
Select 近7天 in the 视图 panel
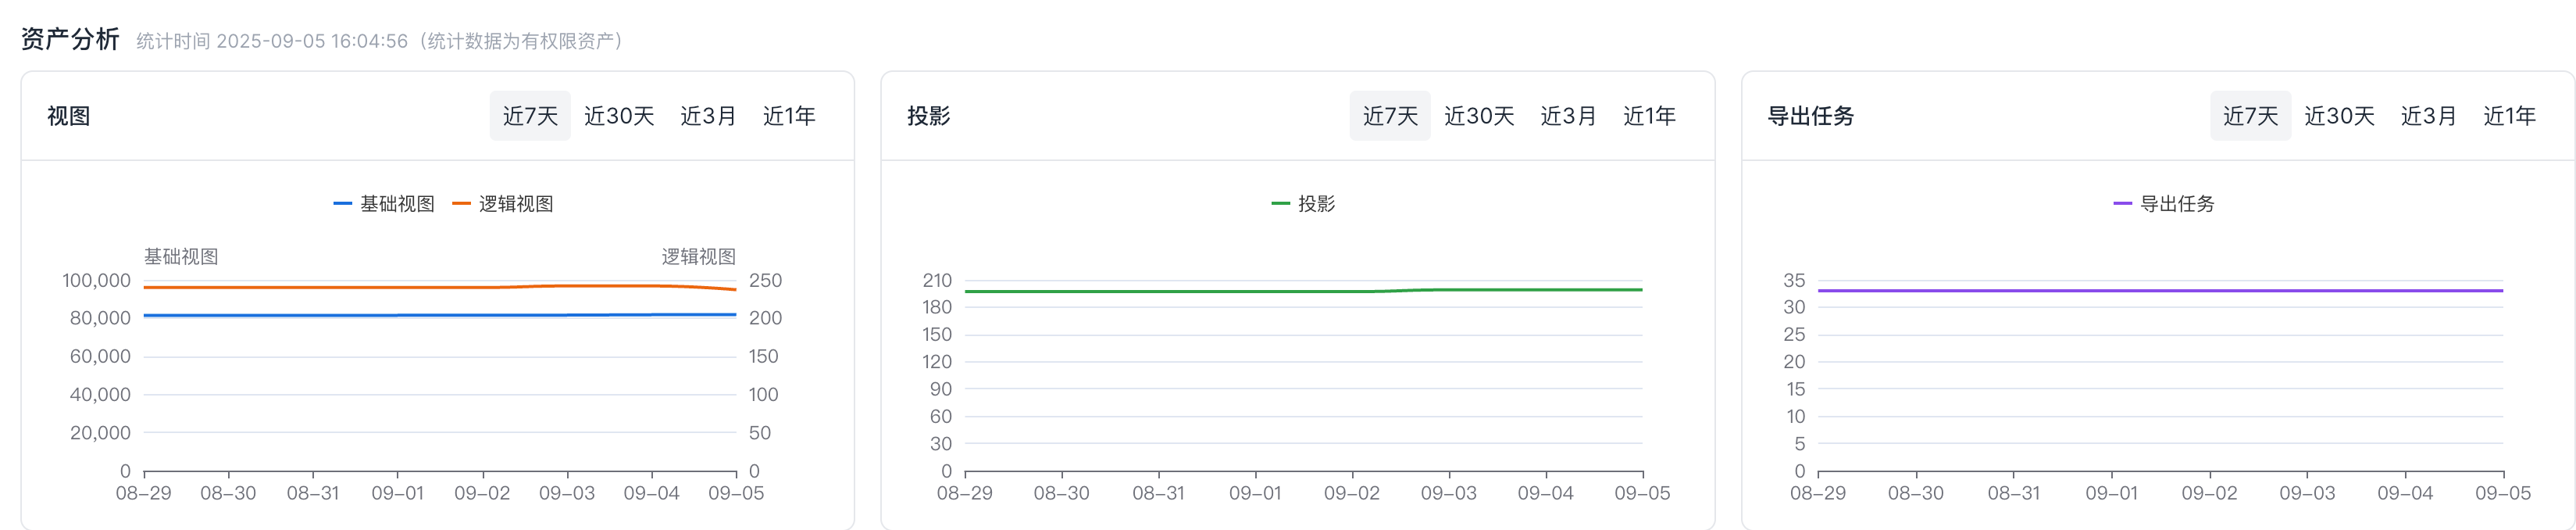pyautogui.click(x=530, y=116)
